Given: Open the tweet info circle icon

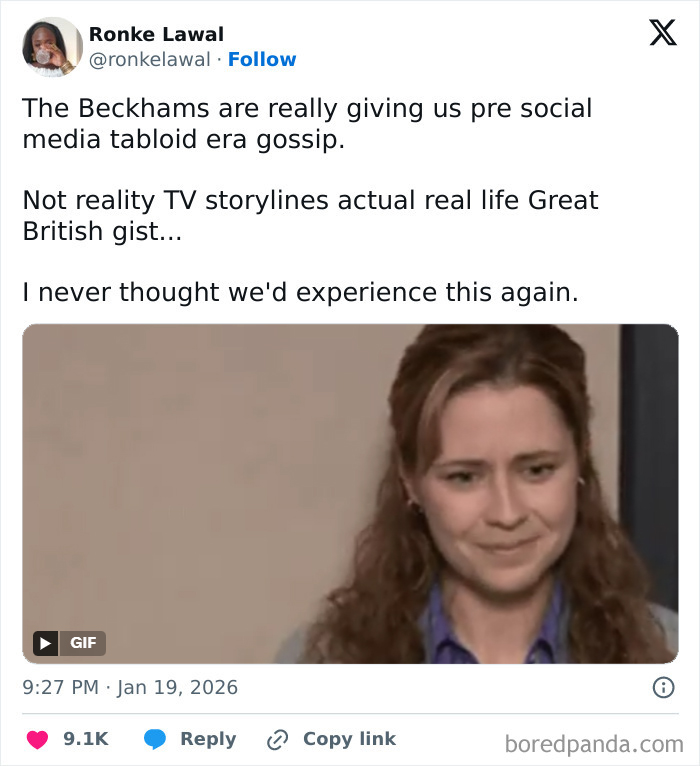Looking at the screenshot, I should tap(662, 687).
